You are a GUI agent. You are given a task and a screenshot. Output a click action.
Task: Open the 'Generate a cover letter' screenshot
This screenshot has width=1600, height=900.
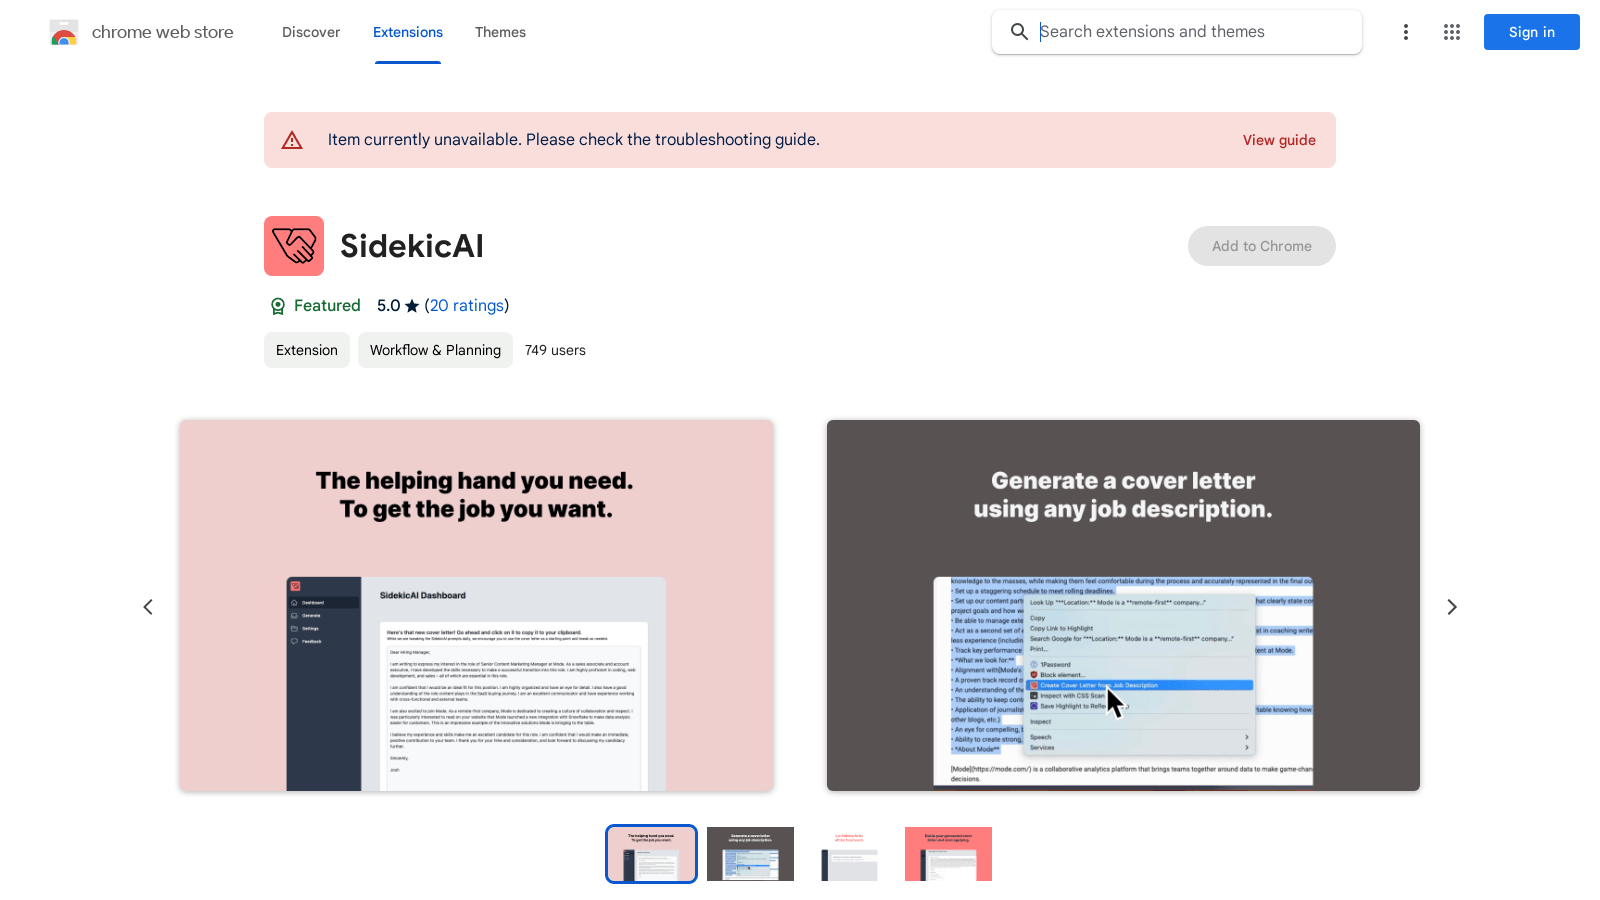point(1123,606)
